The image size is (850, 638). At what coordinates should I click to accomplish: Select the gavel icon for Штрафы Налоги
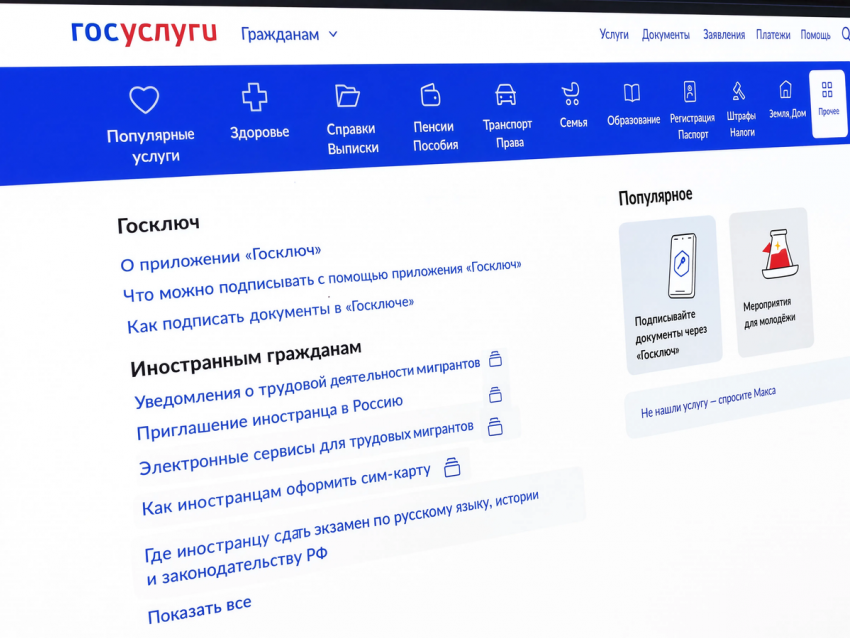738,91
